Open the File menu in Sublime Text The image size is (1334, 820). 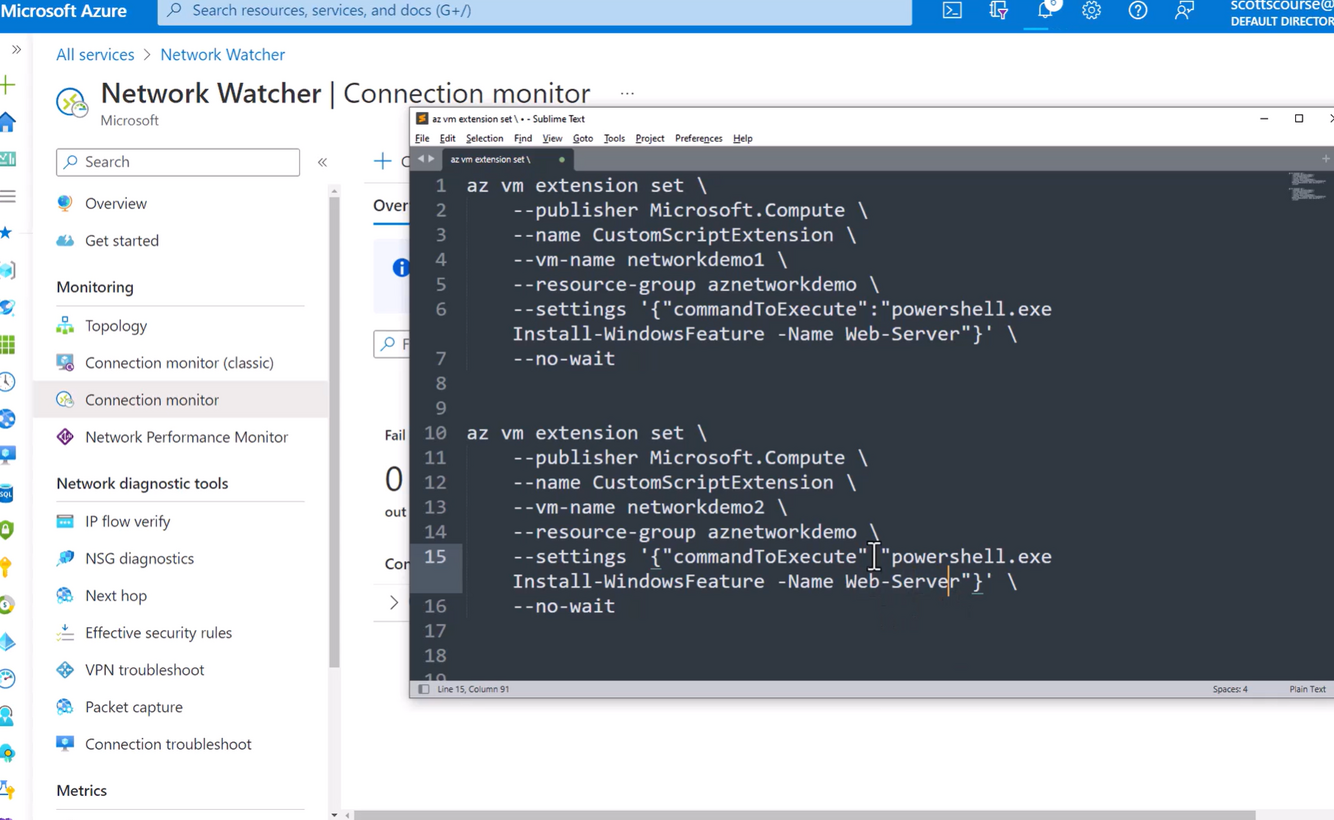point(422,138)
